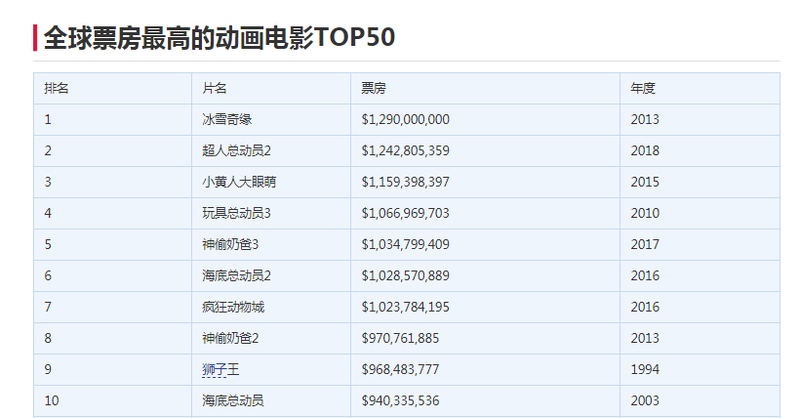Click the box office value $970,761,885
Screen dimensions: 800x418
[x=400, y=338]
